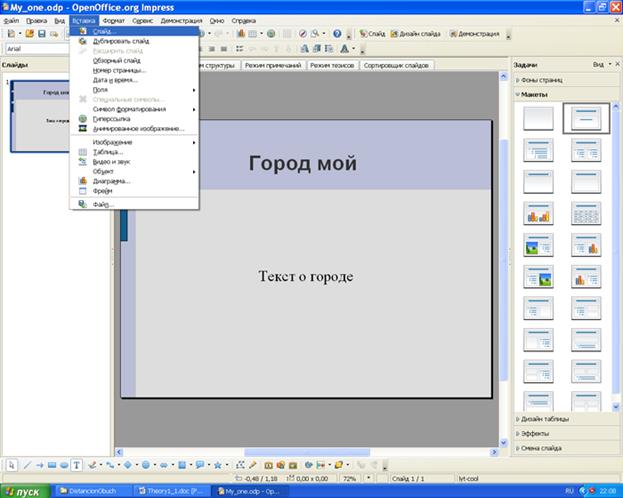Click the Windows пуск Start button
This screenshot has width=623, height=498.
[x=24, y=491]
